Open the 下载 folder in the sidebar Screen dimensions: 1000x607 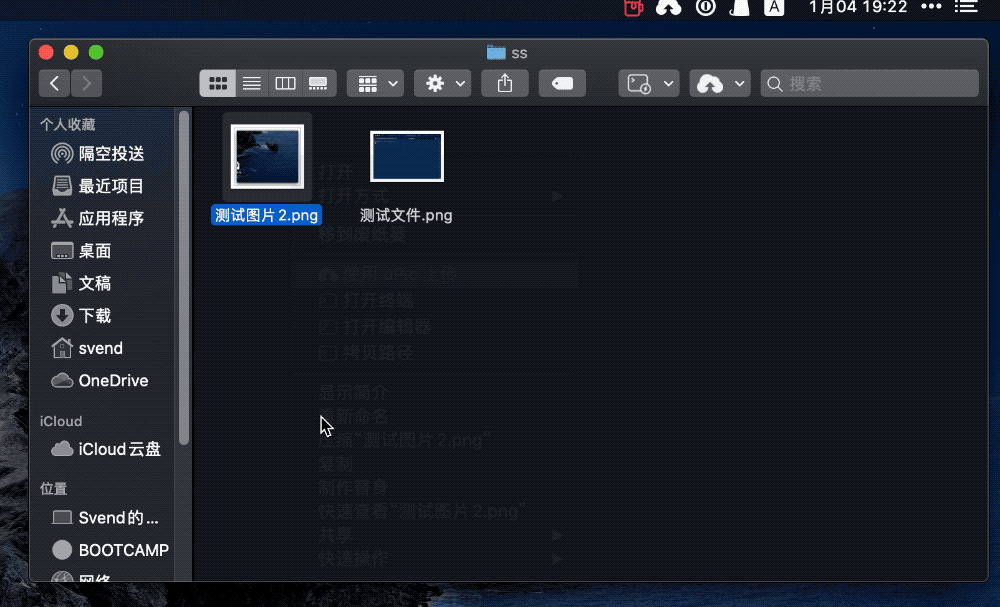point(81,316)
